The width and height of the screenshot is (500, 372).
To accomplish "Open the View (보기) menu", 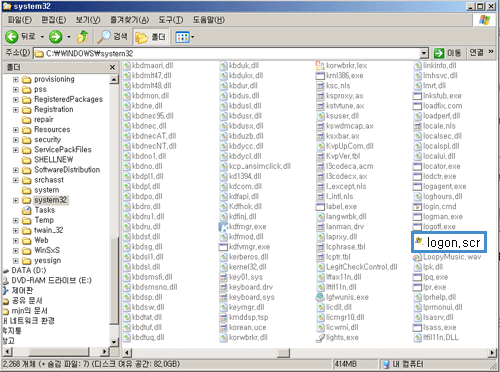I will click(x=88, y=20).
